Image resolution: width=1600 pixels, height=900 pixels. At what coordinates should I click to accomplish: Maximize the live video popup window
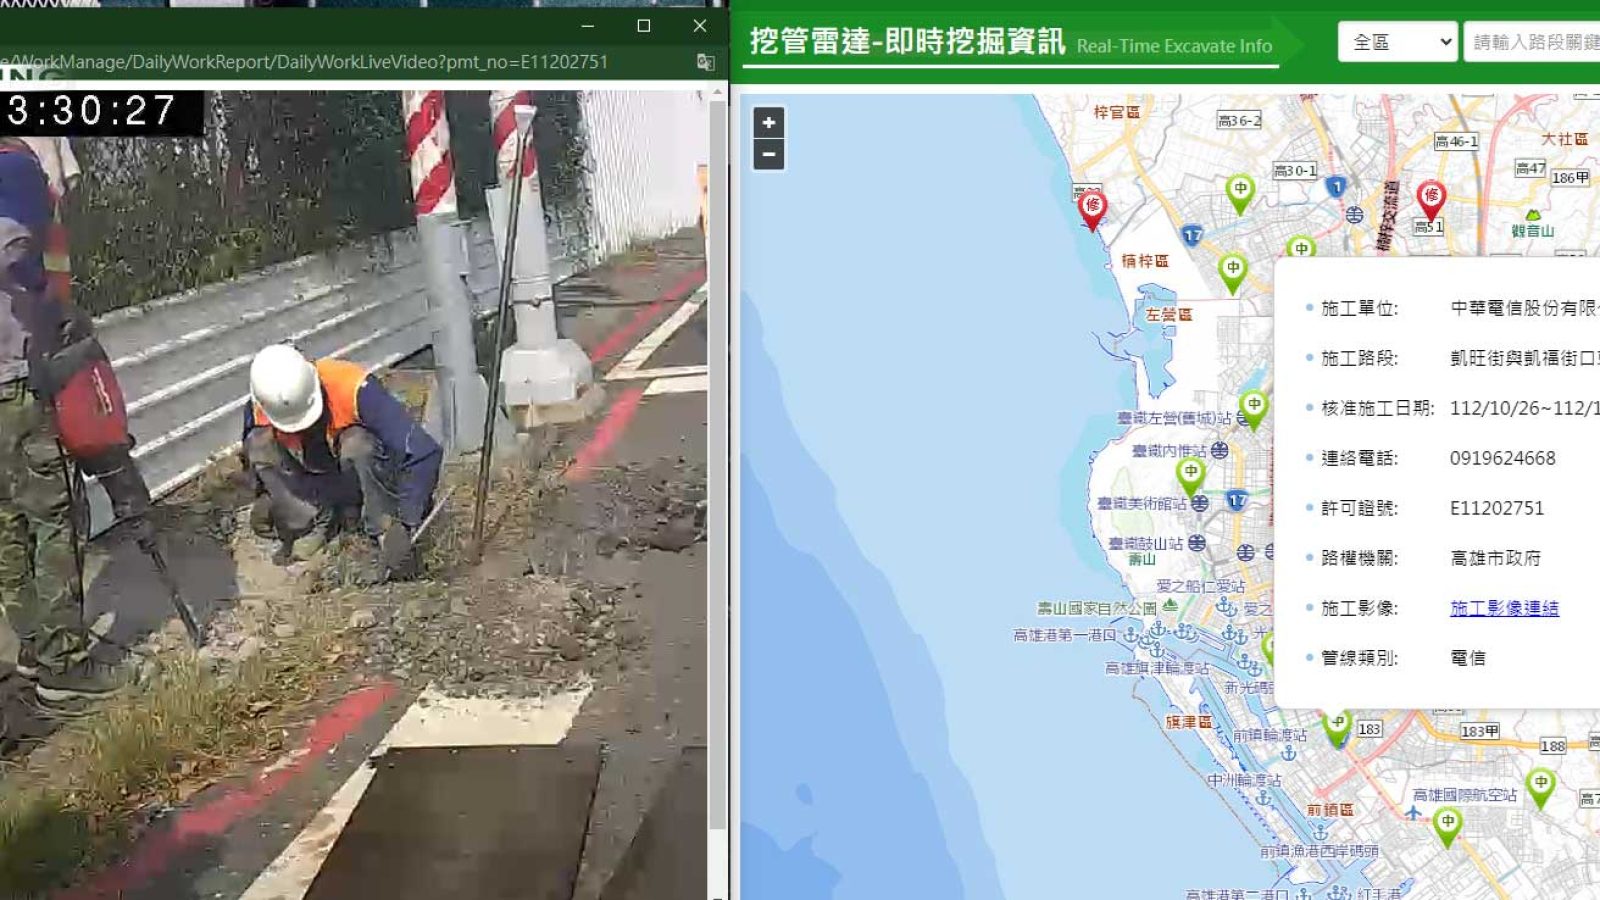(x=644, y=26)
